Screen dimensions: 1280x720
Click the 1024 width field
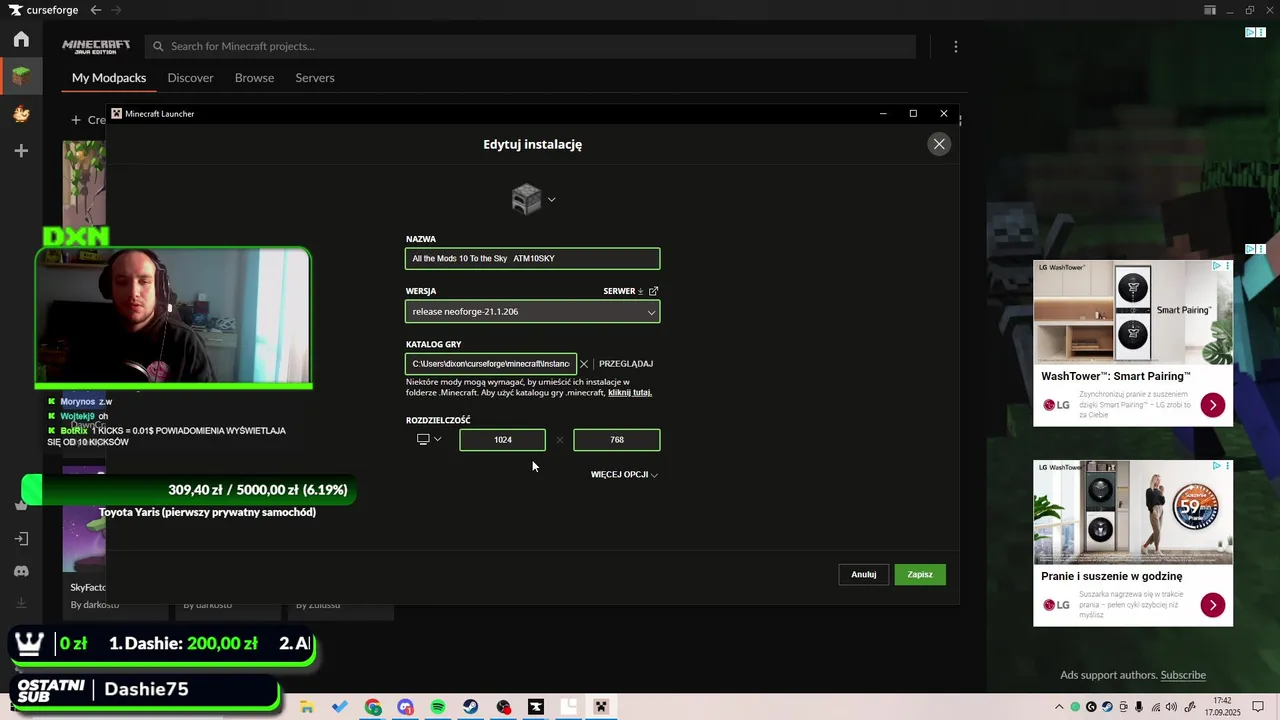click(502, 440)
